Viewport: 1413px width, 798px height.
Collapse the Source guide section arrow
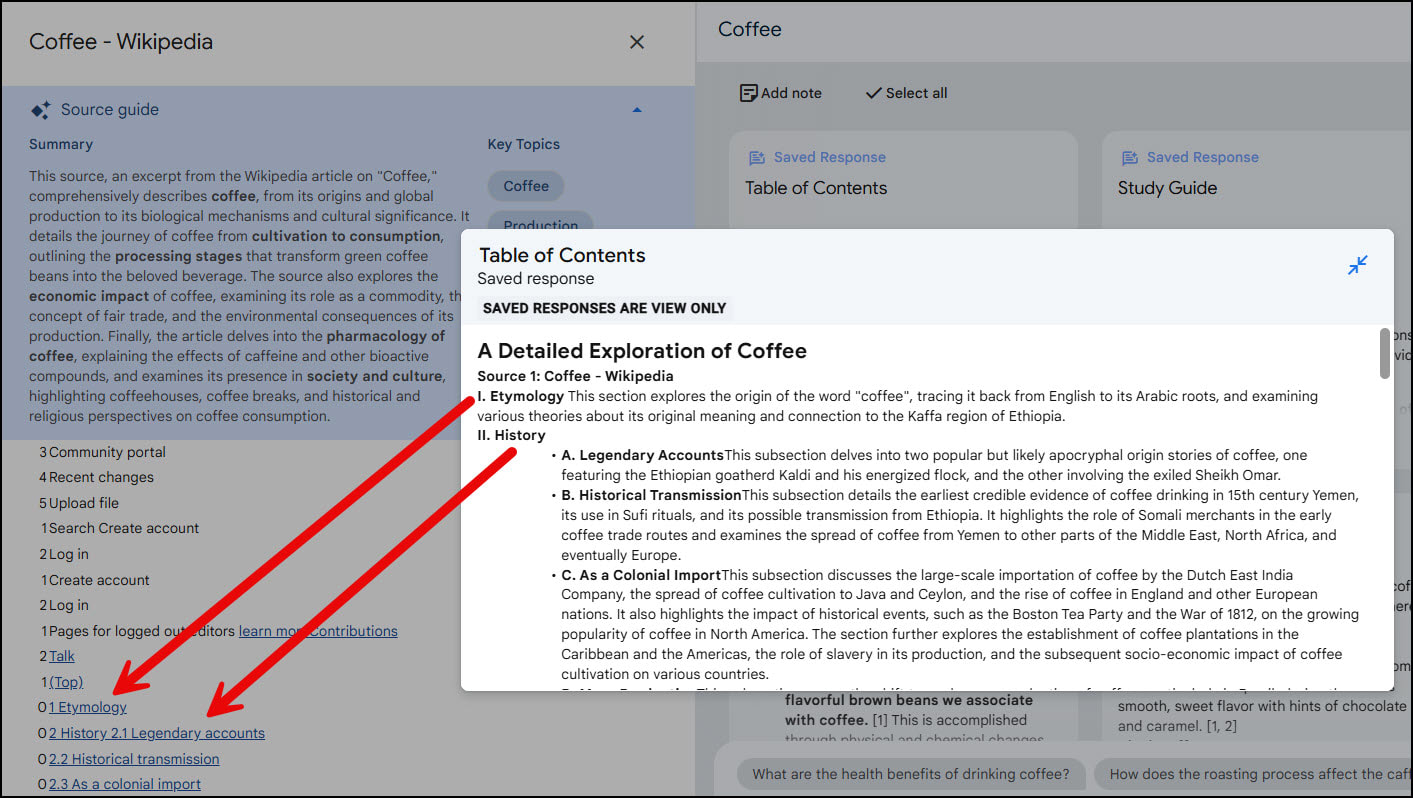coord(637,110)
